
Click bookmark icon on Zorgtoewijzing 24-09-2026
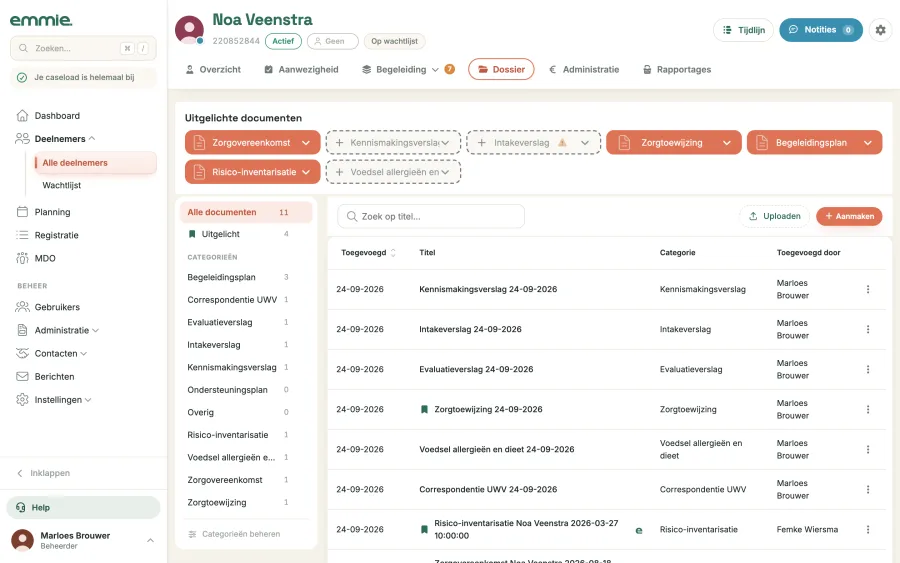424,409
